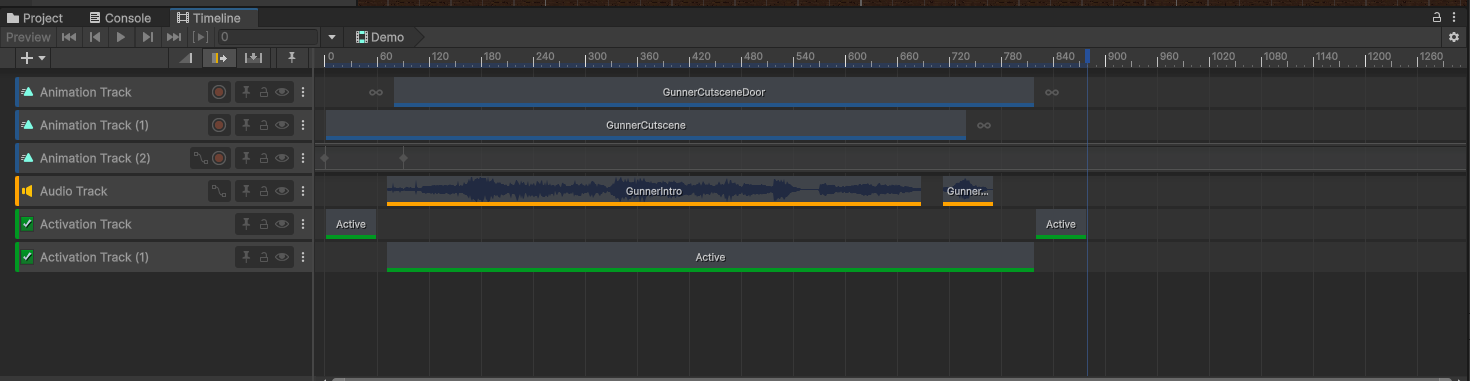Click the Audio Track speaker icon
The height and width of the screenshot is (381, 1470).
click(27, 191)
